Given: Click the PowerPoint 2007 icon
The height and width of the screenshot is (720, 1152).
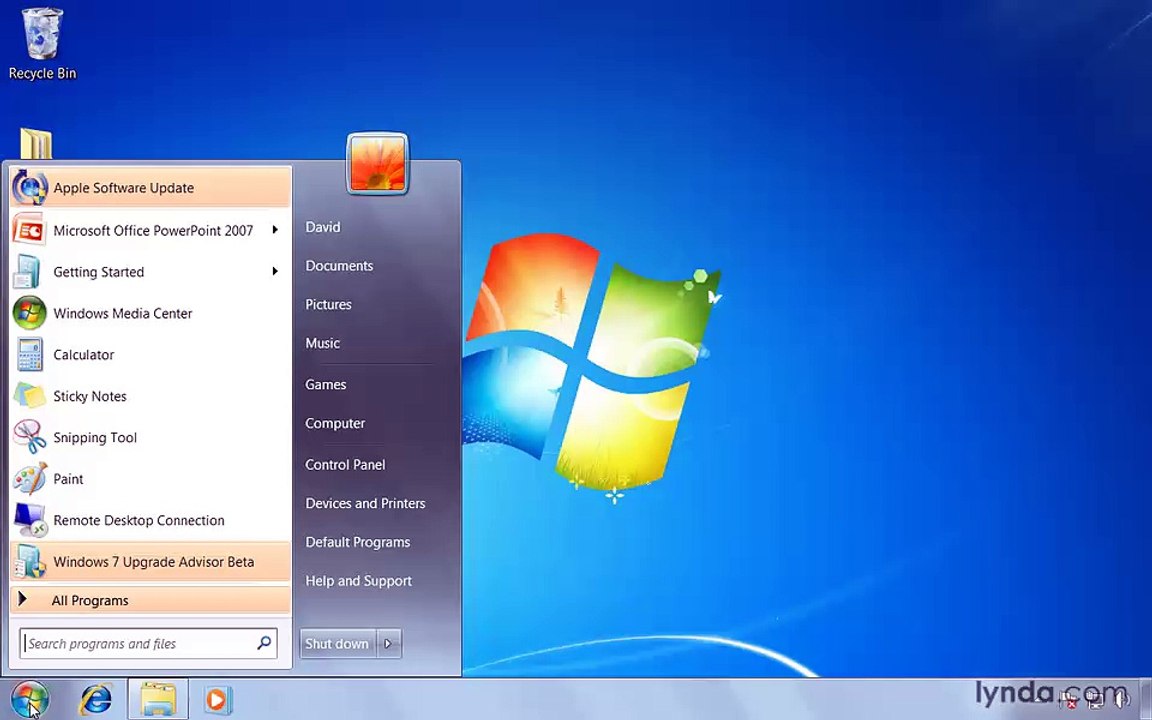Looking at the screenshot, I should 29,230.
